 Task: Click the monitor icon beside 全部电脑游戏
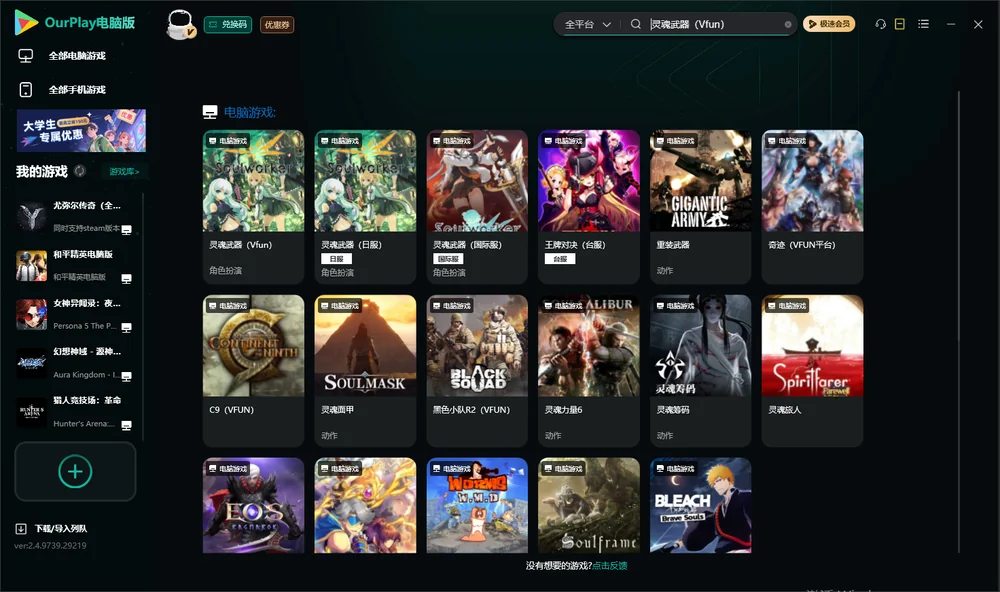pos(26,56)
